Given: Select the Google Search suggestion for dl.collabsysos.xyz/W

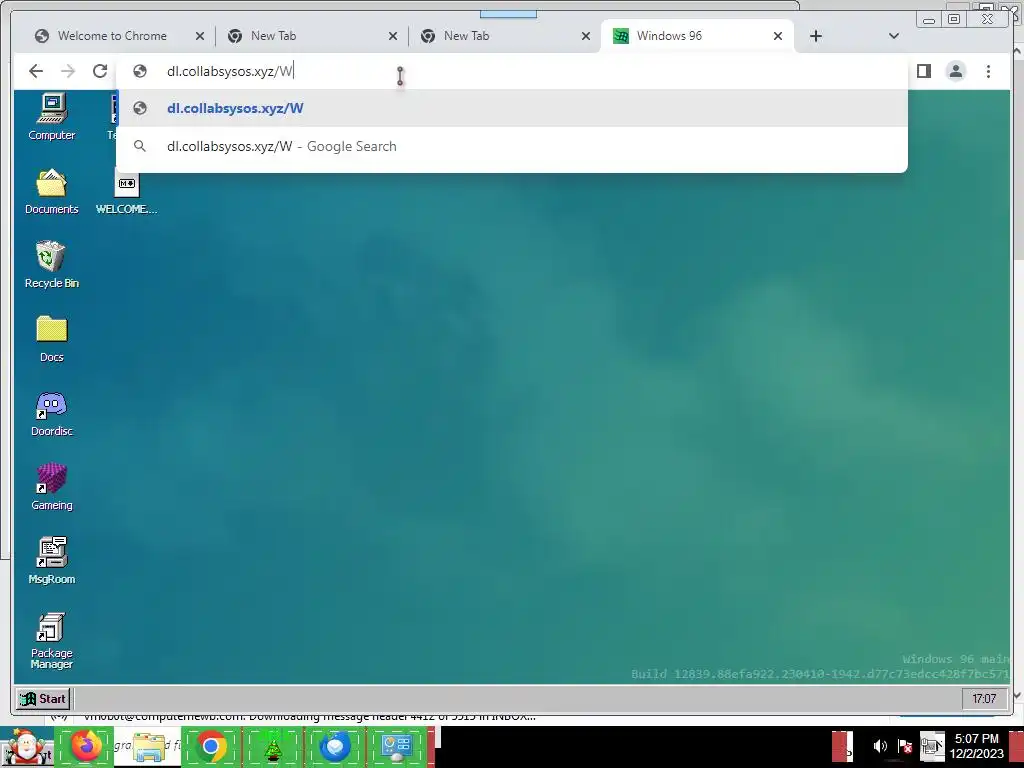Looking at the screenshot, I should pos(511,146).
